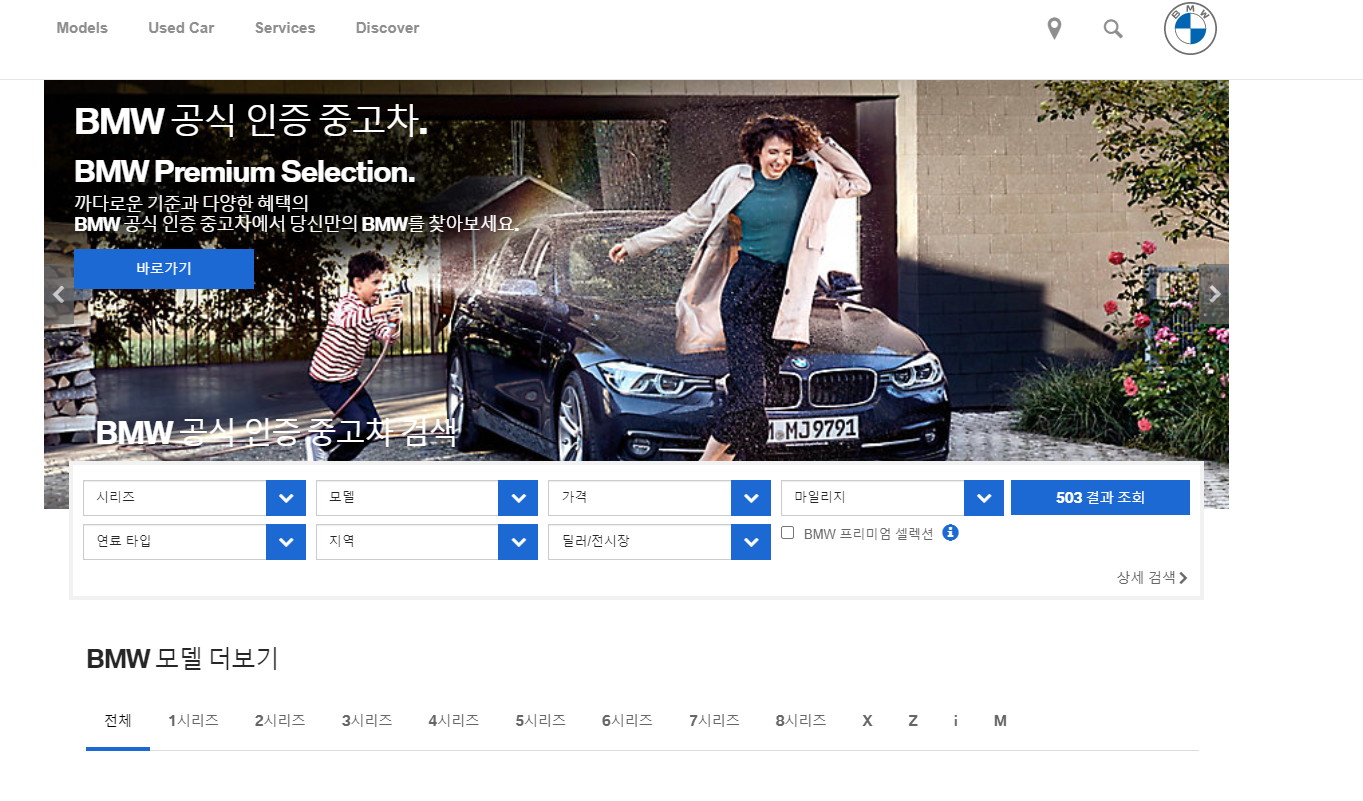Screen dimensions: 1363x801
Task: Click the BMW 공식 인증 중고차 검색 heading
Action: (x=277, y=433)
